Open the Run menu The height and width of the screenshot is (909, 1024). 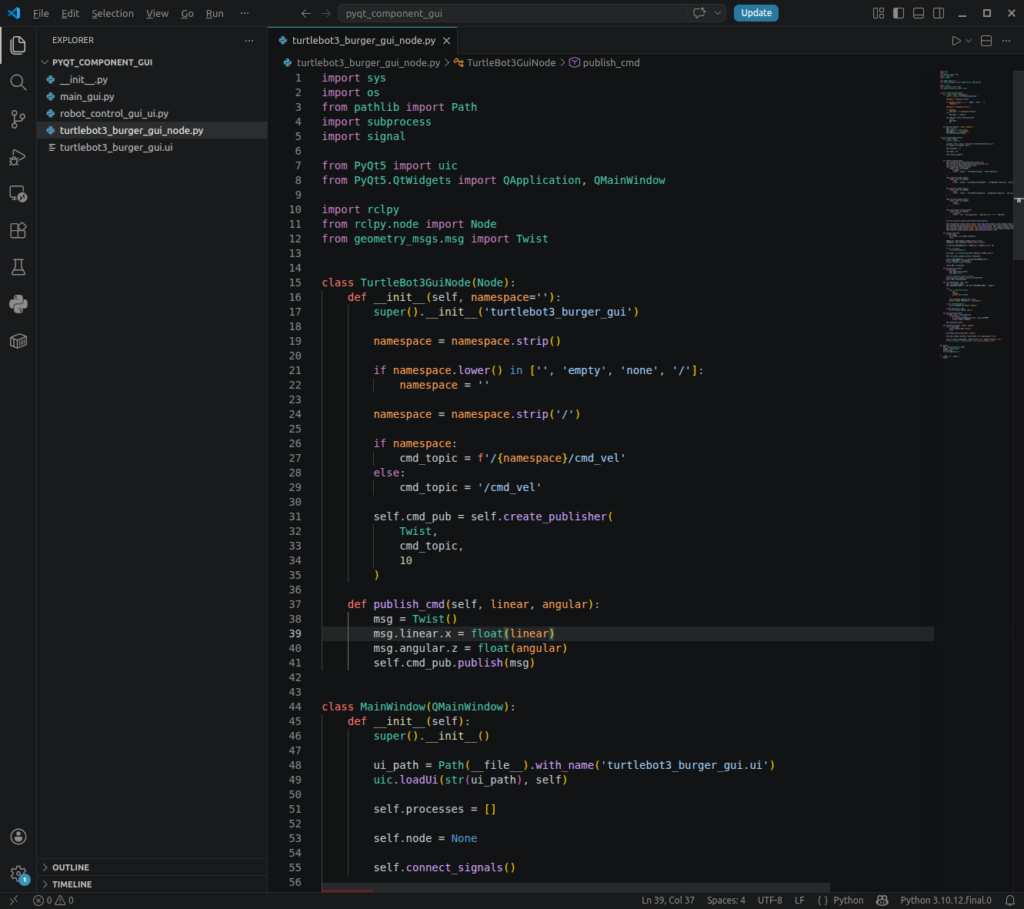coord(214,13)
